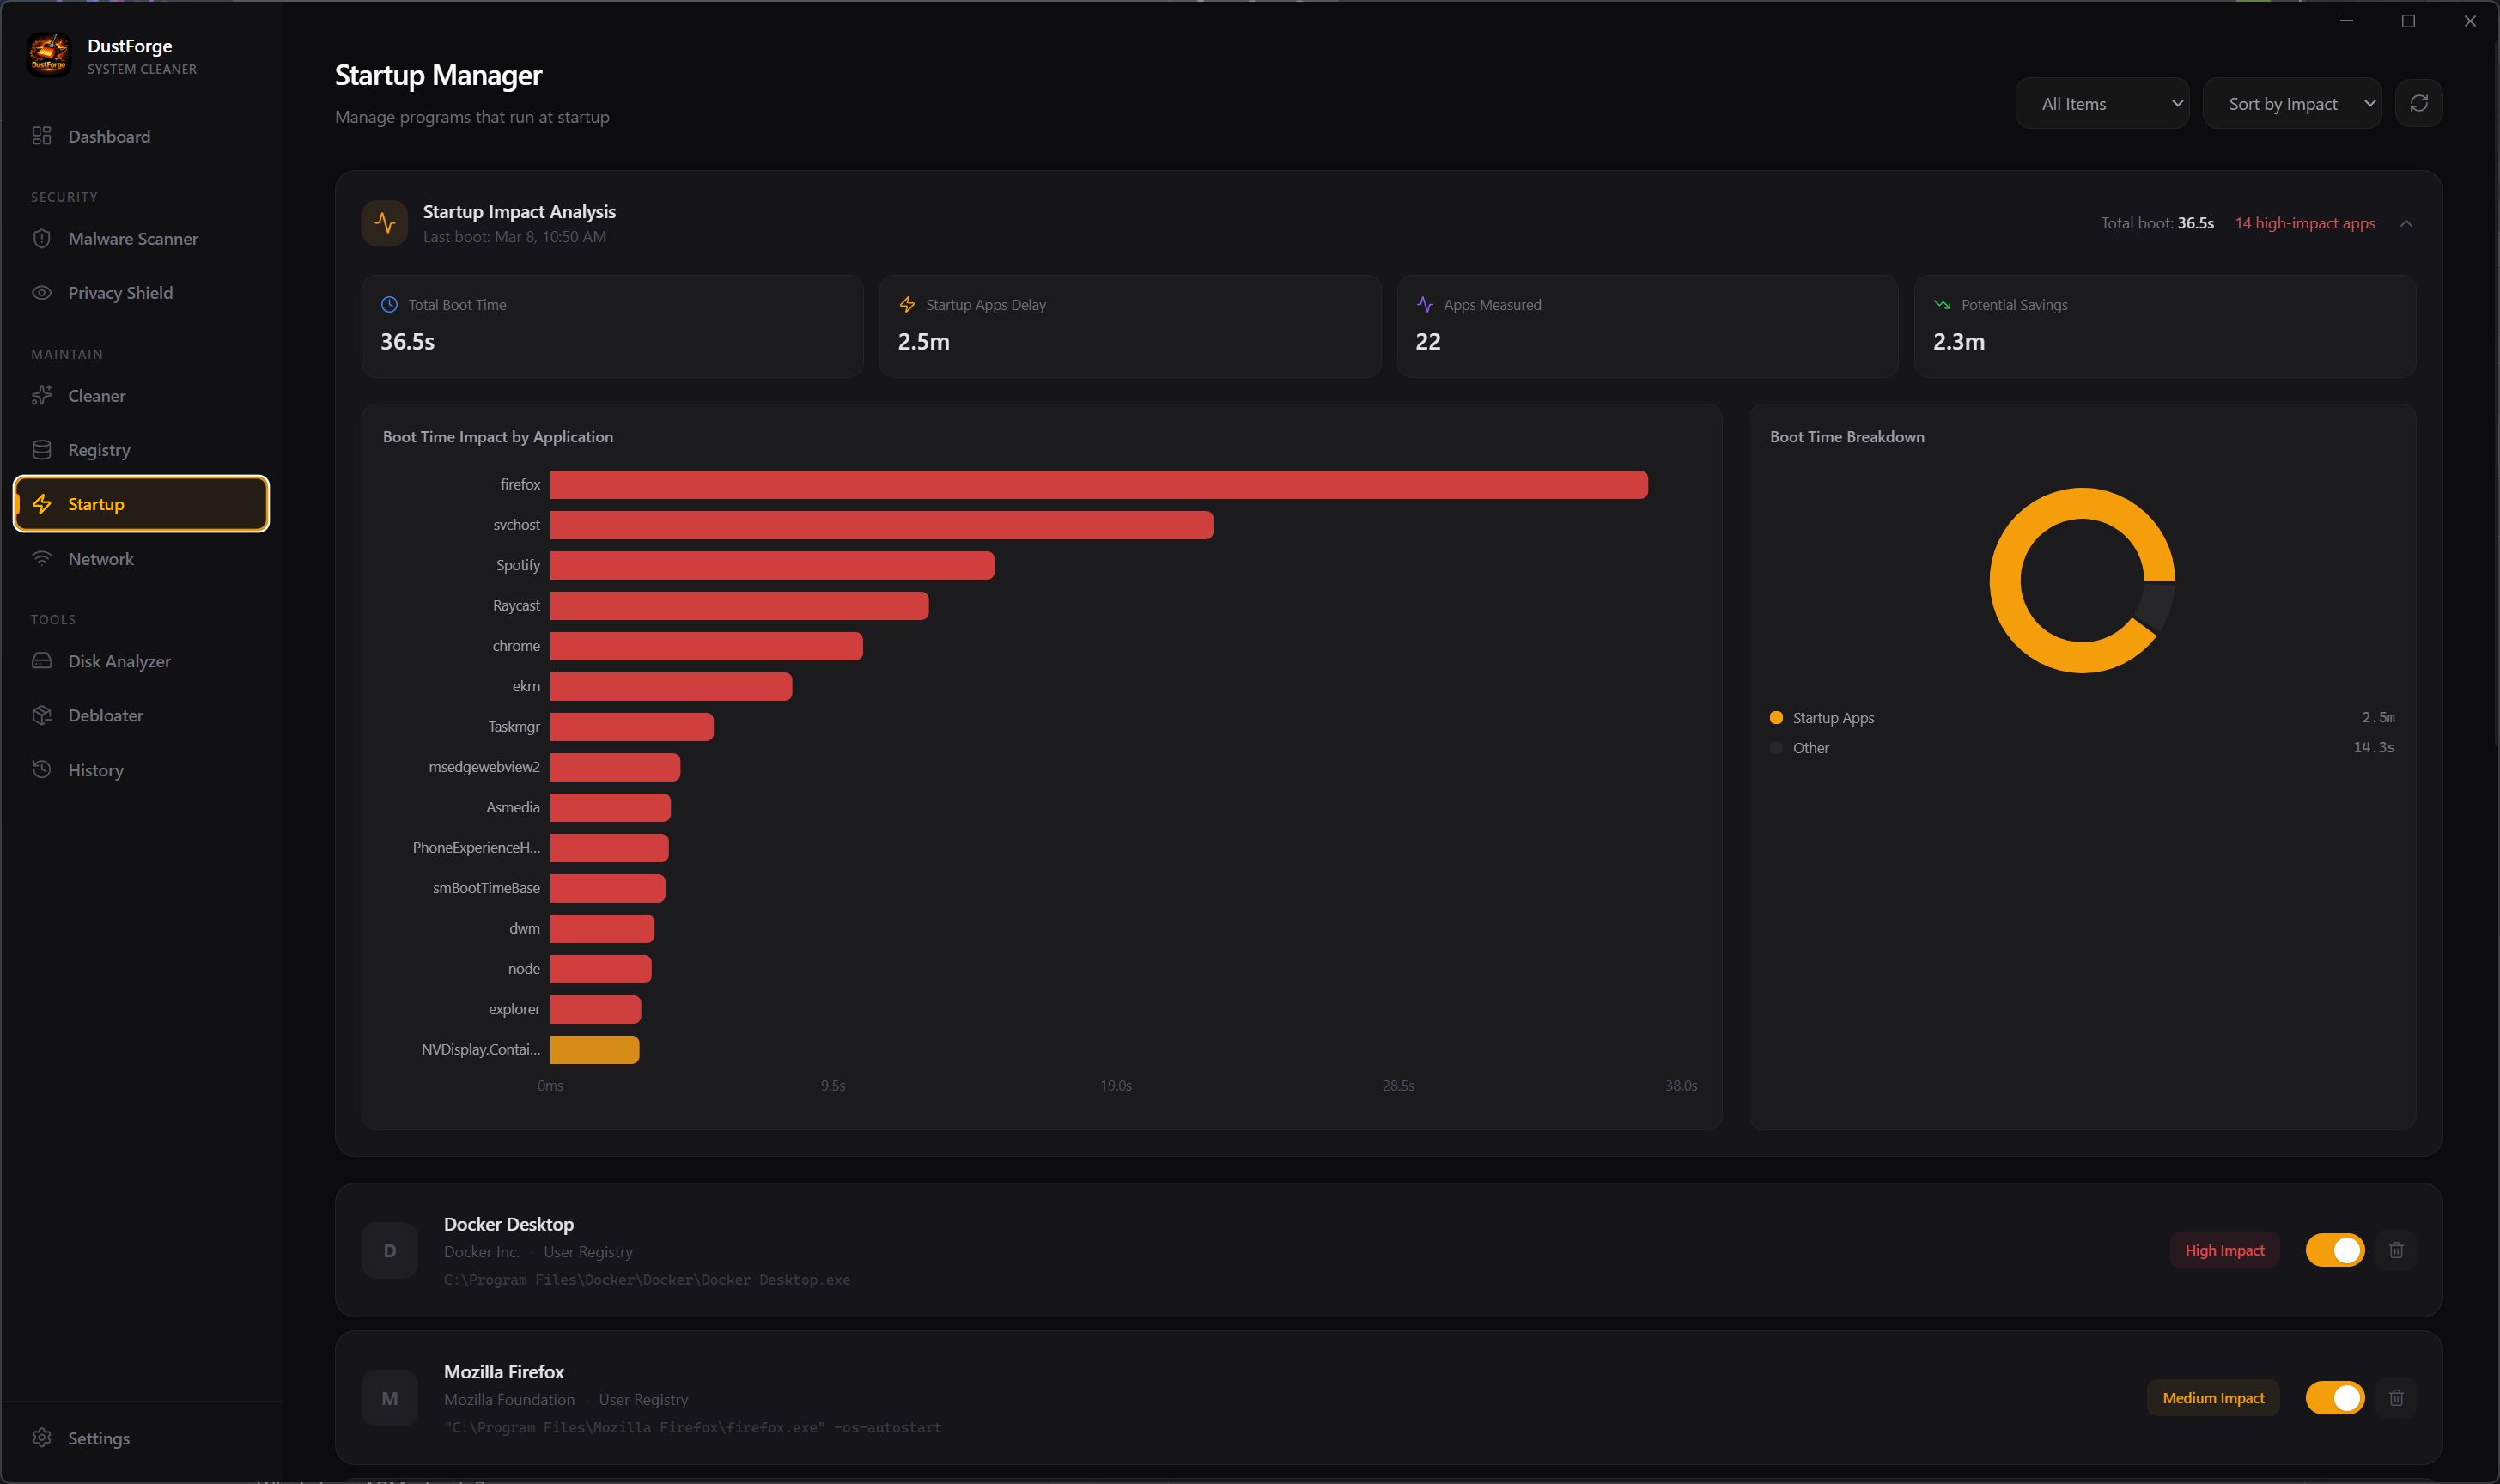Go to the Dashboard menu item
The height and width of the screenshot is (1484, 2500).
(x=109, y=137)
